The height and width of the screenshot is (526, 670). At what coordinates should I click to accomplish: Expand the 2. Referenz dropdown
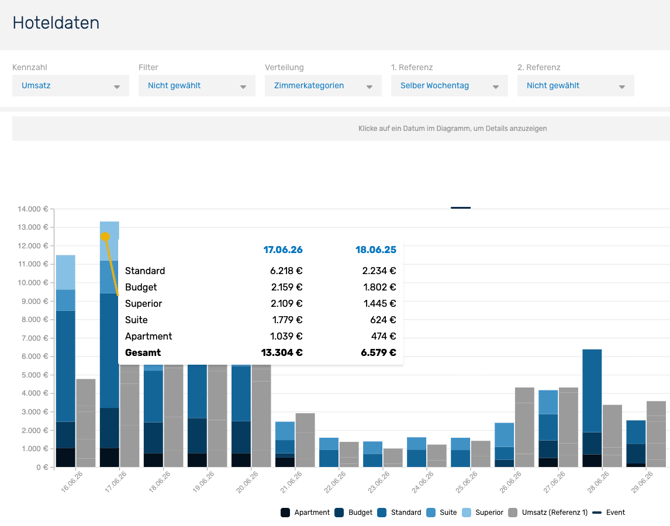[575, 86]
